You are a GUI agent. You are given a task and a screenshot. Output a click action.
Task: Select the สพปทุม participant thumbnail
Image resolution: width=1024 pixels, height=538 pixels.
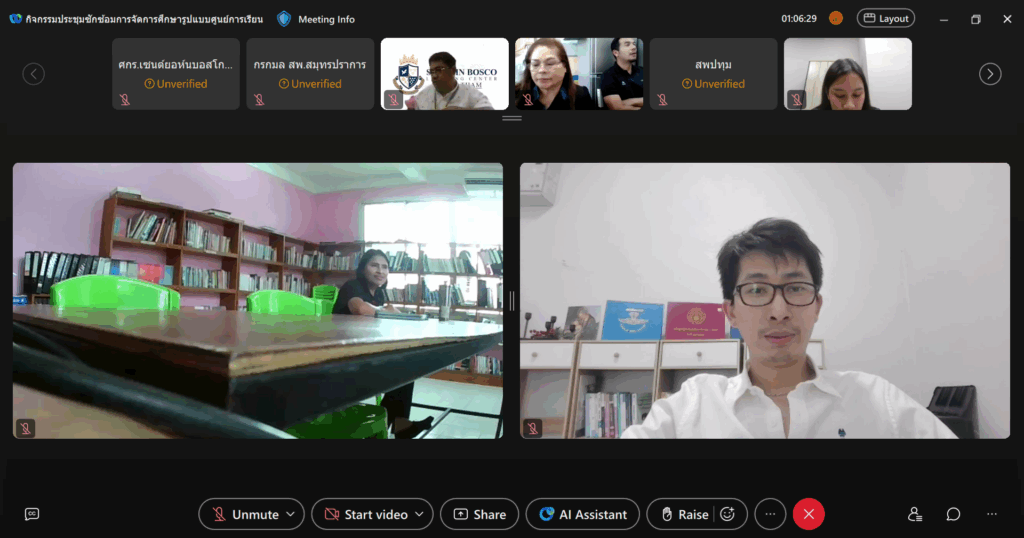pos(713,74)
